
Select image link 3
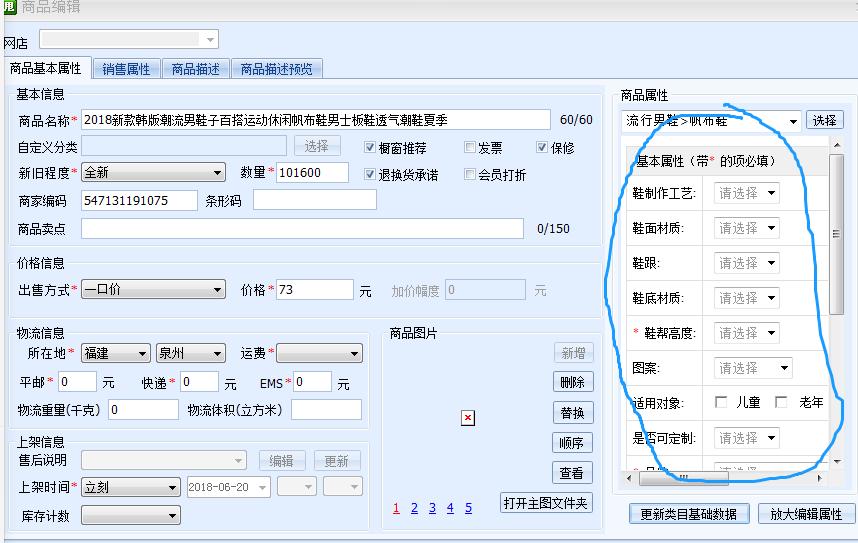[432, 509]
